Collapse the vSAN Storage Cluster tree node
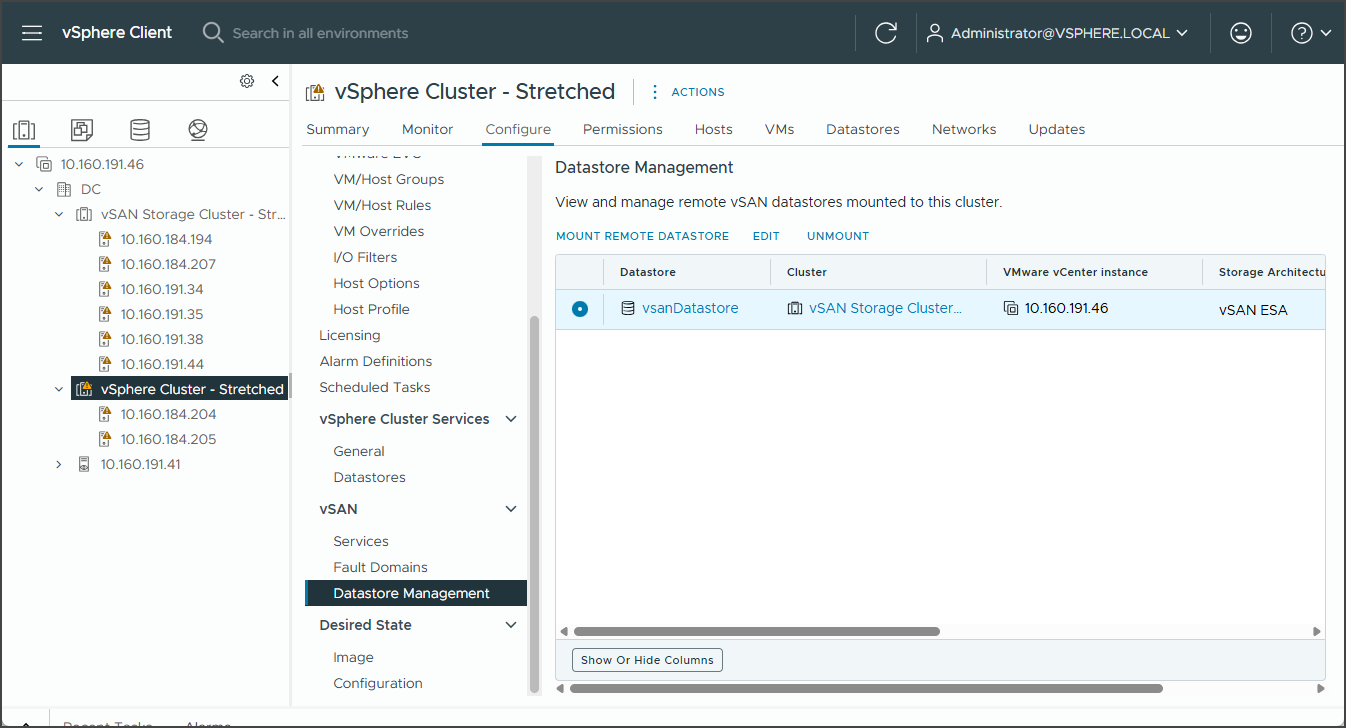 [58, 213]
